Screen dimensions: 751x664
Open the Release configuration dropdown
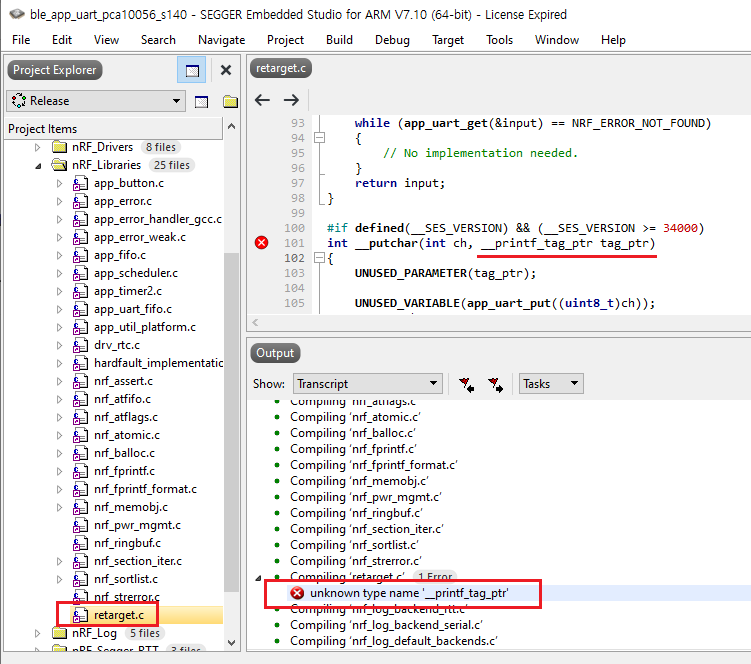[x=96, y=101]
